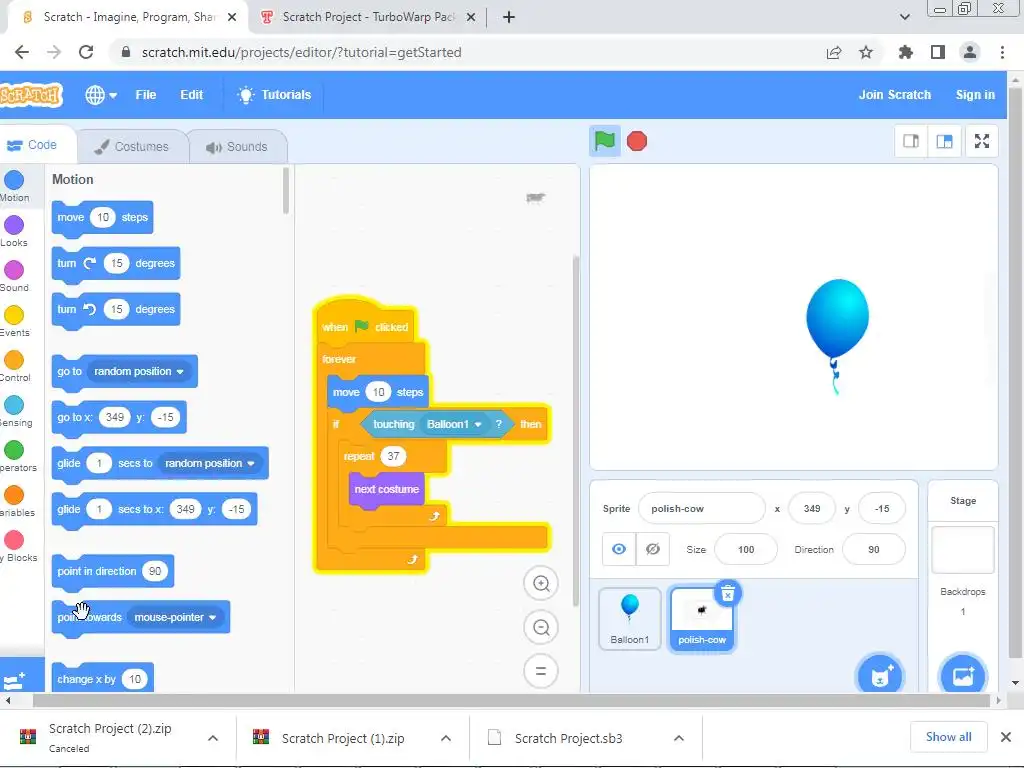The height and width of the screenshot is (768, 1024).
Task: Open a new browser tab
Action: pyautogui.click(x=509, y=18)
